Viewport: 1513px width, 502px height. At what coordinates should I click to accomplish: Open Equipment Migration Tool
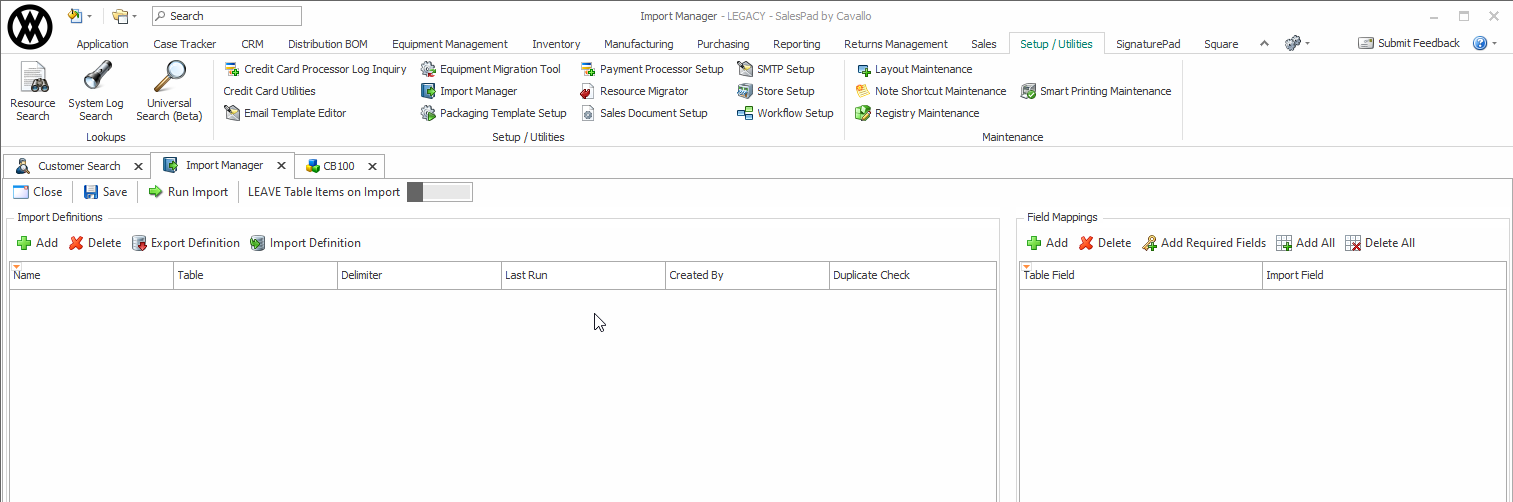click(490, 69)
